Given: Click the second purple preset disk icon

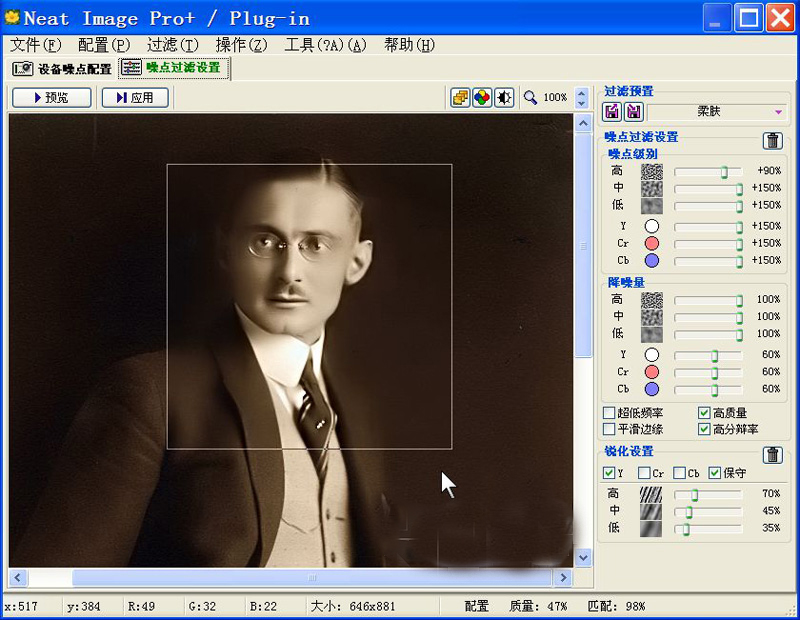Looking at the screenshot, I should pyautogui.click(x=634, y=111).
